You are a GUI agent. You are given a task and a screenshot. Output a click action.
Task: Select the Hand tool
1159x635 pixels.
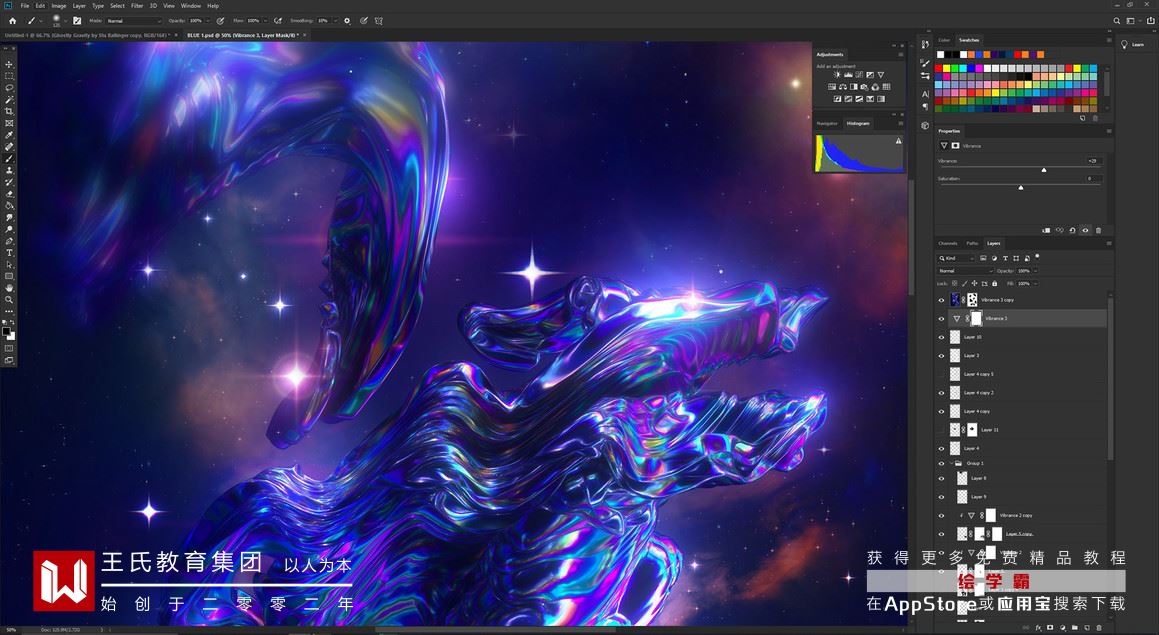pos(9,288)
